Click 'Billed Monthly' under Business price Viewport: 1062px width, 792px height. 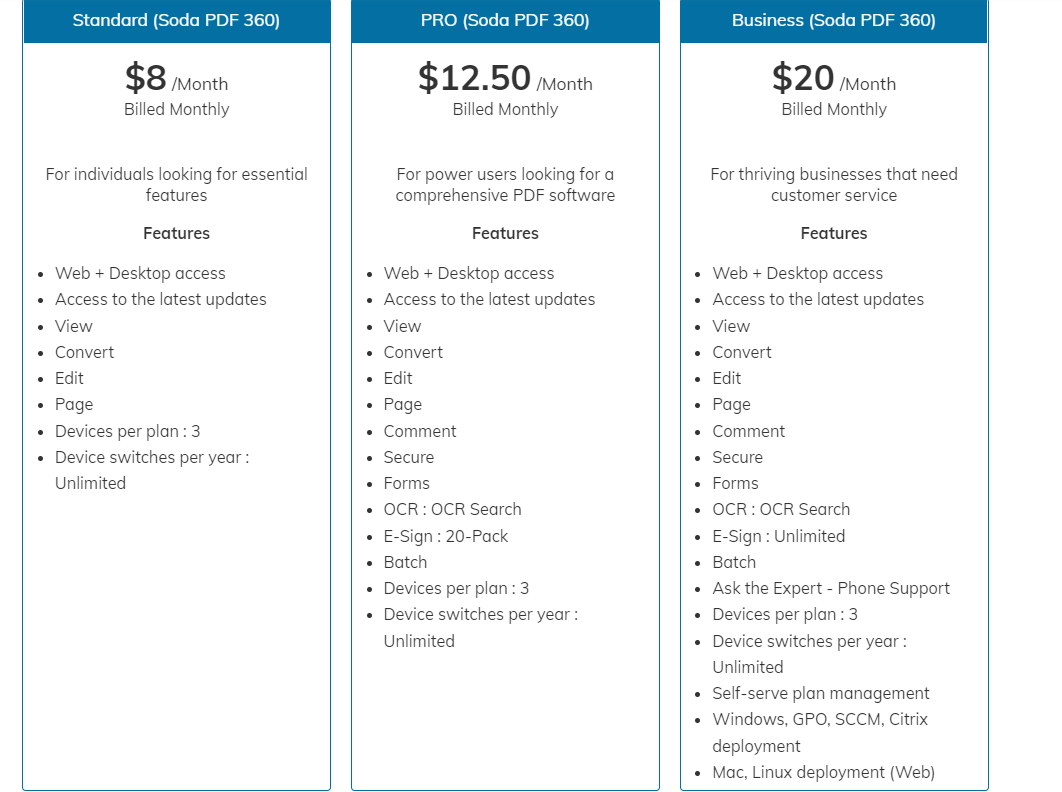pyautogui.click(x=834, y=109)
